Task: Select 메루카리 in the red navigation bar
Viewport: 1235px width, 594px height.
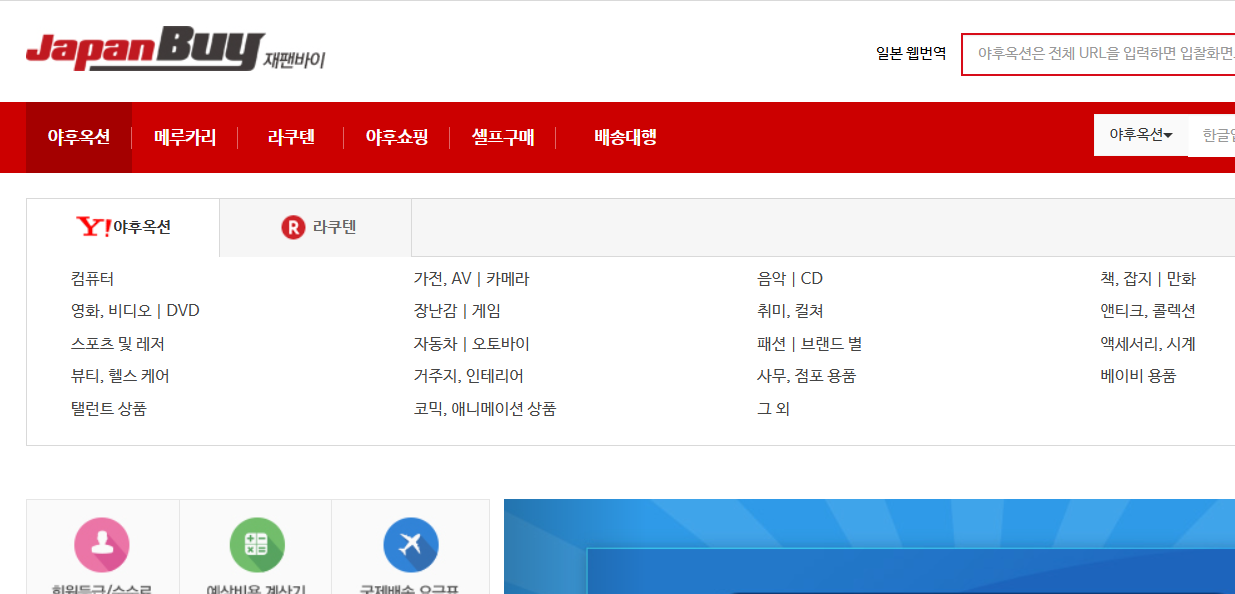Action: tap(185, 137)
